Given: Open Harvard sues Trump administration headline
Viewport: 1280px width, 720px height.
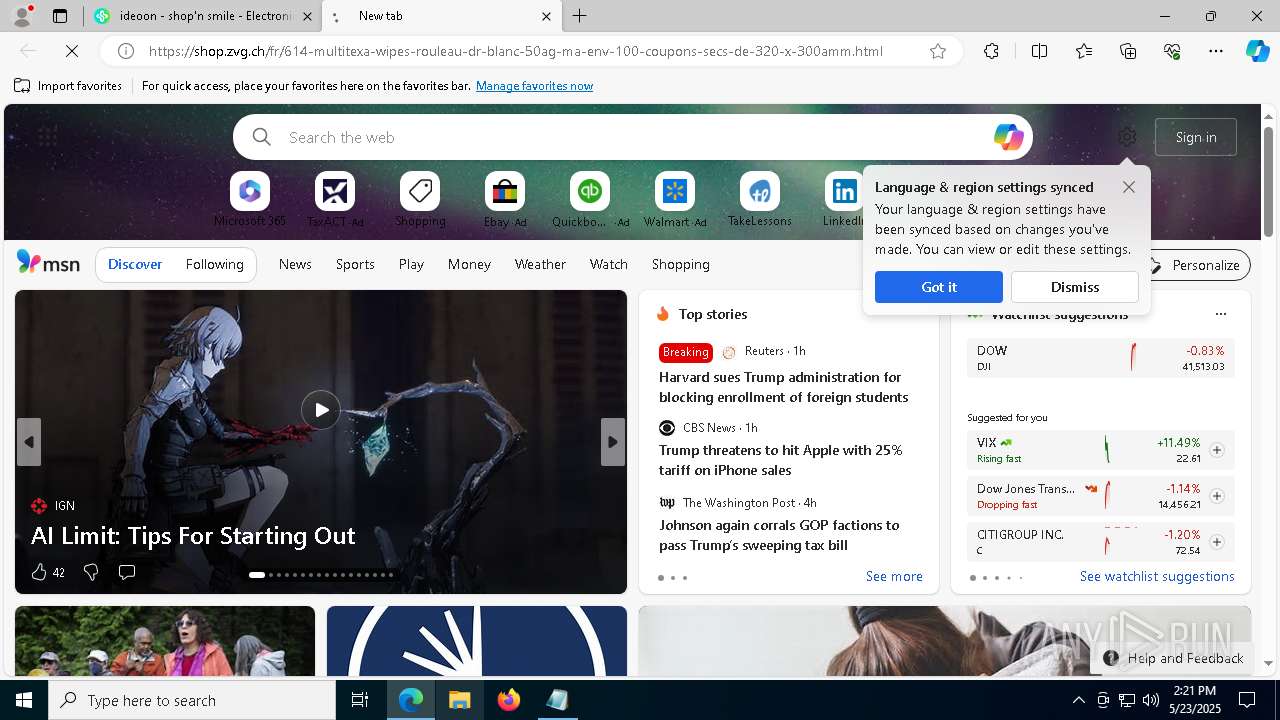Looking at the screenshot, I should pyautogui.click(x=783, y=387).
